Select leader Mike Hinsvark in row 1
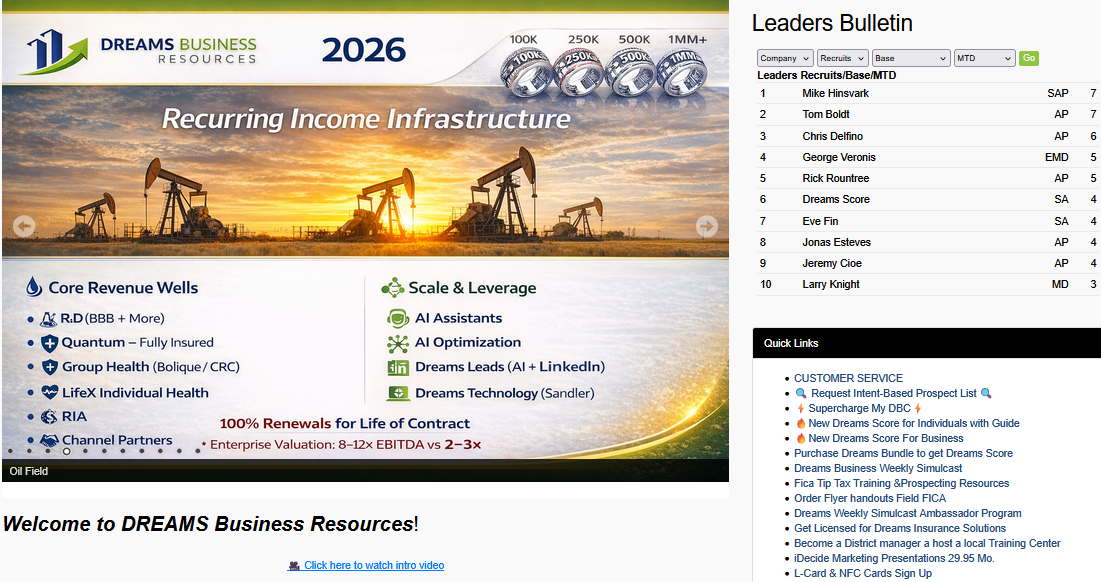Image resolution: width=1101 pixels, height=582 pixels. [835, 93]
